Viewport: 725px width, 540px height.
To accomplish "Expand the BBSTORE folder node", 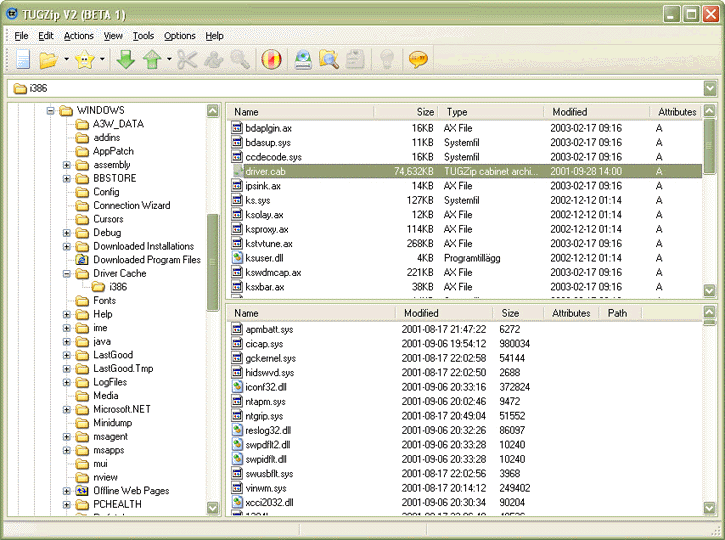I will (x=67, y=178).
